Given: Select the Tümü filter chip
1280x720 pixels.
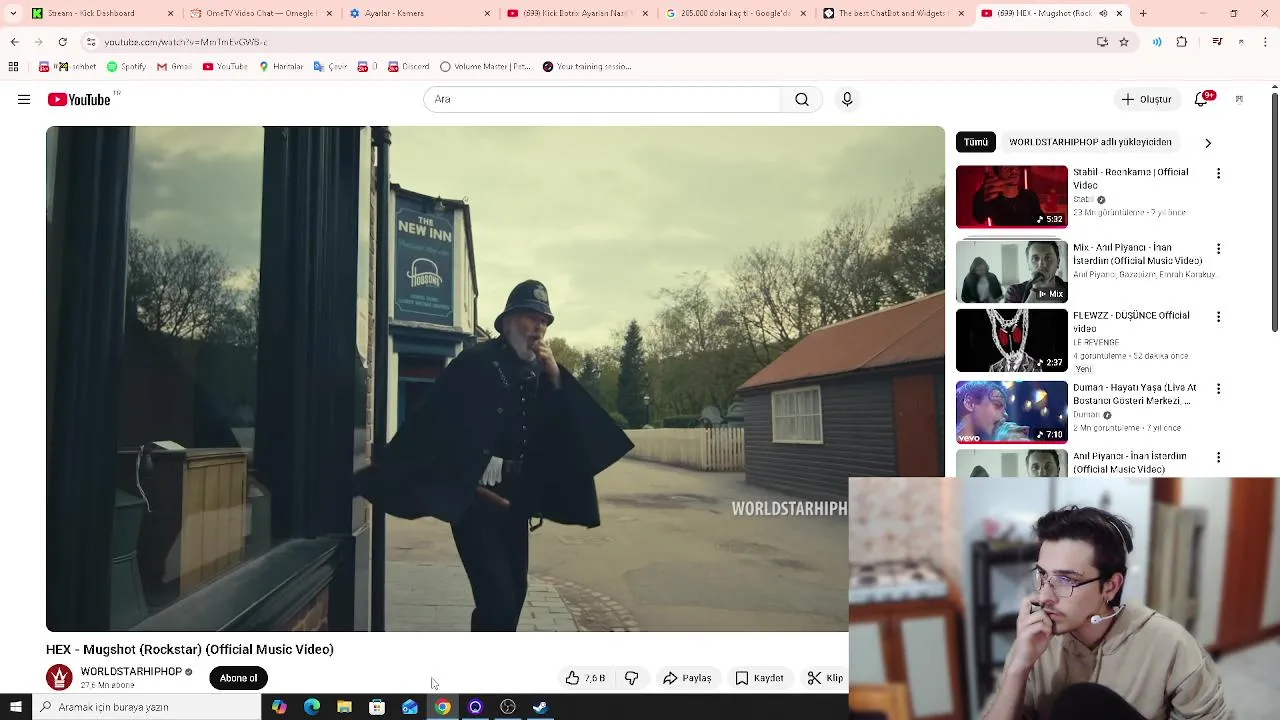Looking at the screenshot, I should [976, 142].
